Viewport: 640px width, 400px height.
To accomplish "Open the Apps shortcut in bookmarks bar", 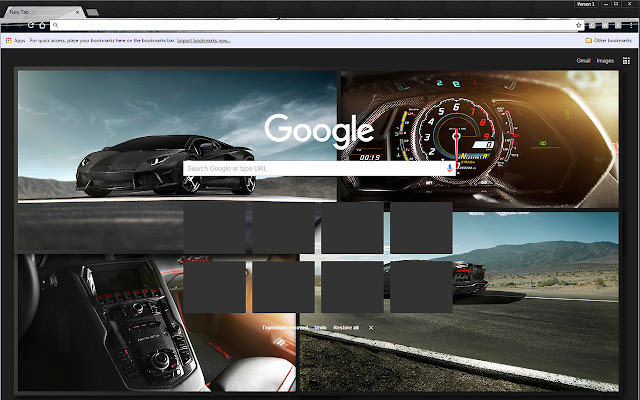I will (16, 40).
